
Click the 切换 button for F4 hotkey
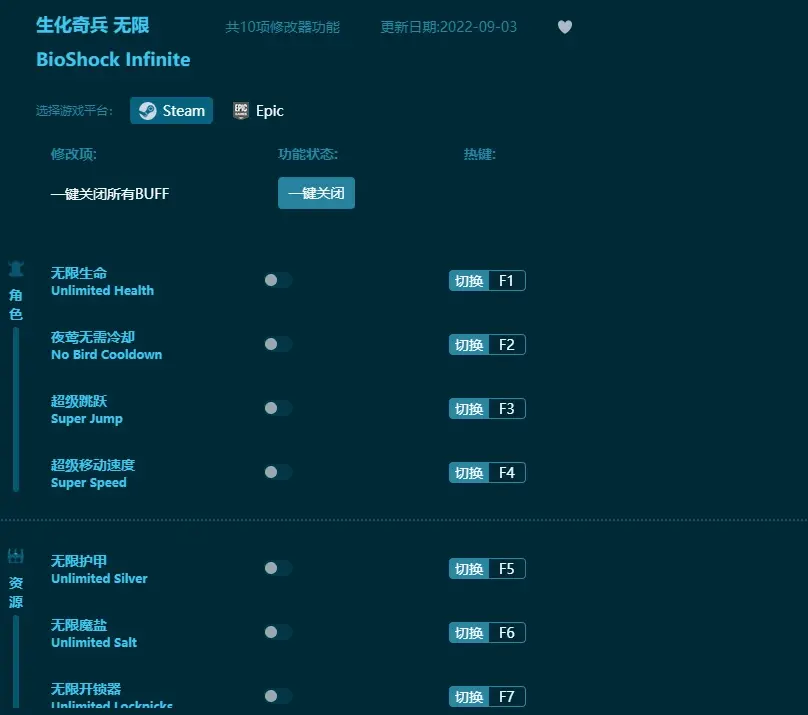coord(469,473)
